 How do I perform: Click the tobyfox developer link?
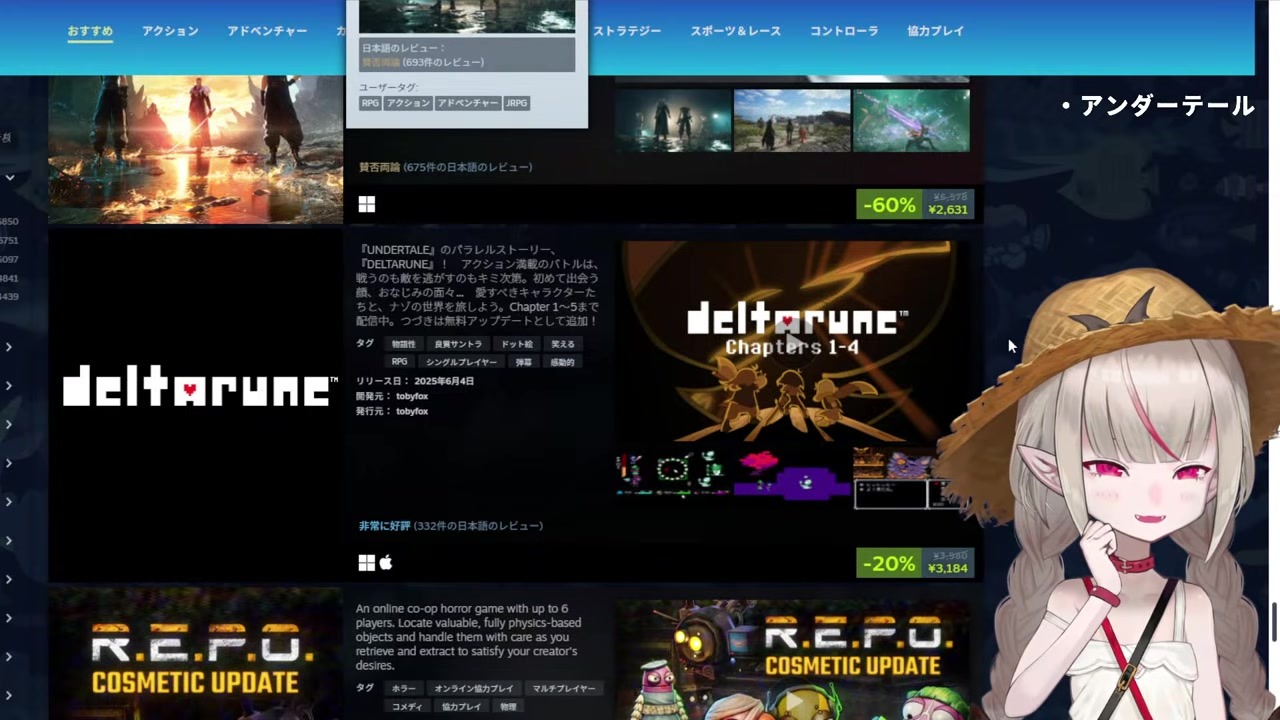pyautogui.click(x=412, y=396)
